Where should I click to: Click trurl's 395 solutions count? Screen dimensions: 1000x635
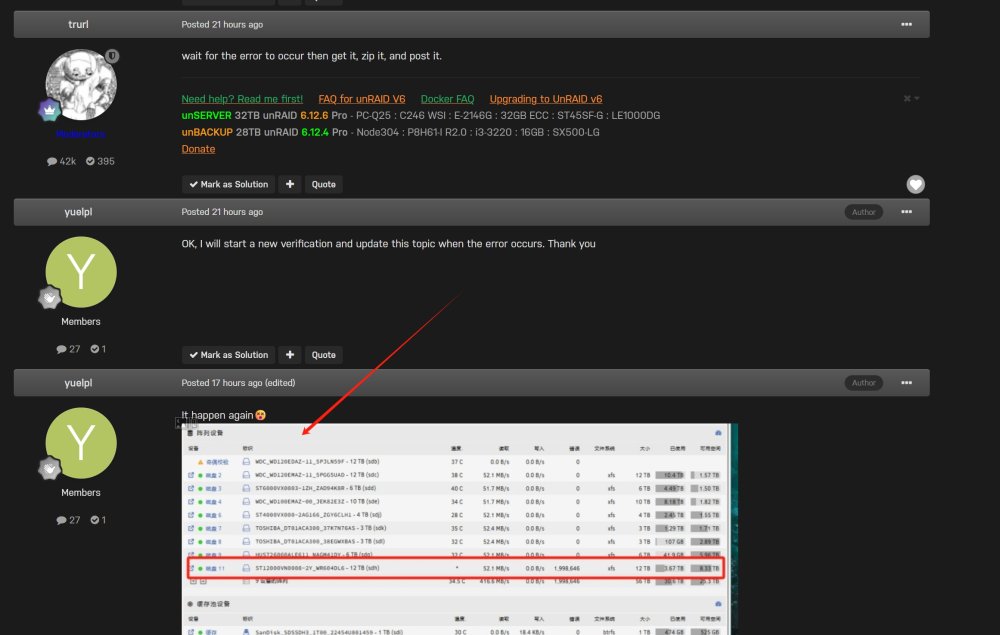click(100, 161)
